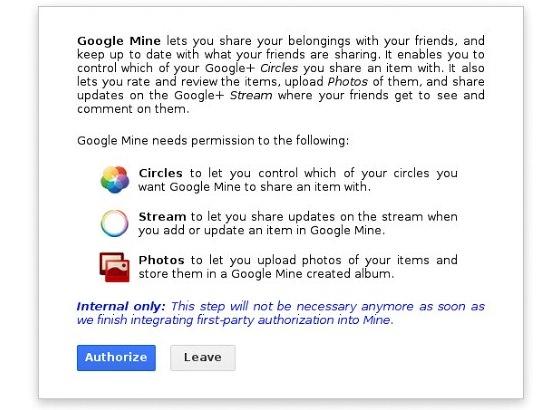This screenshot has width=557, height=410.
Task: Click the bold Google Mine heading text
Action: pyautogui.click(x=119, y=41)
